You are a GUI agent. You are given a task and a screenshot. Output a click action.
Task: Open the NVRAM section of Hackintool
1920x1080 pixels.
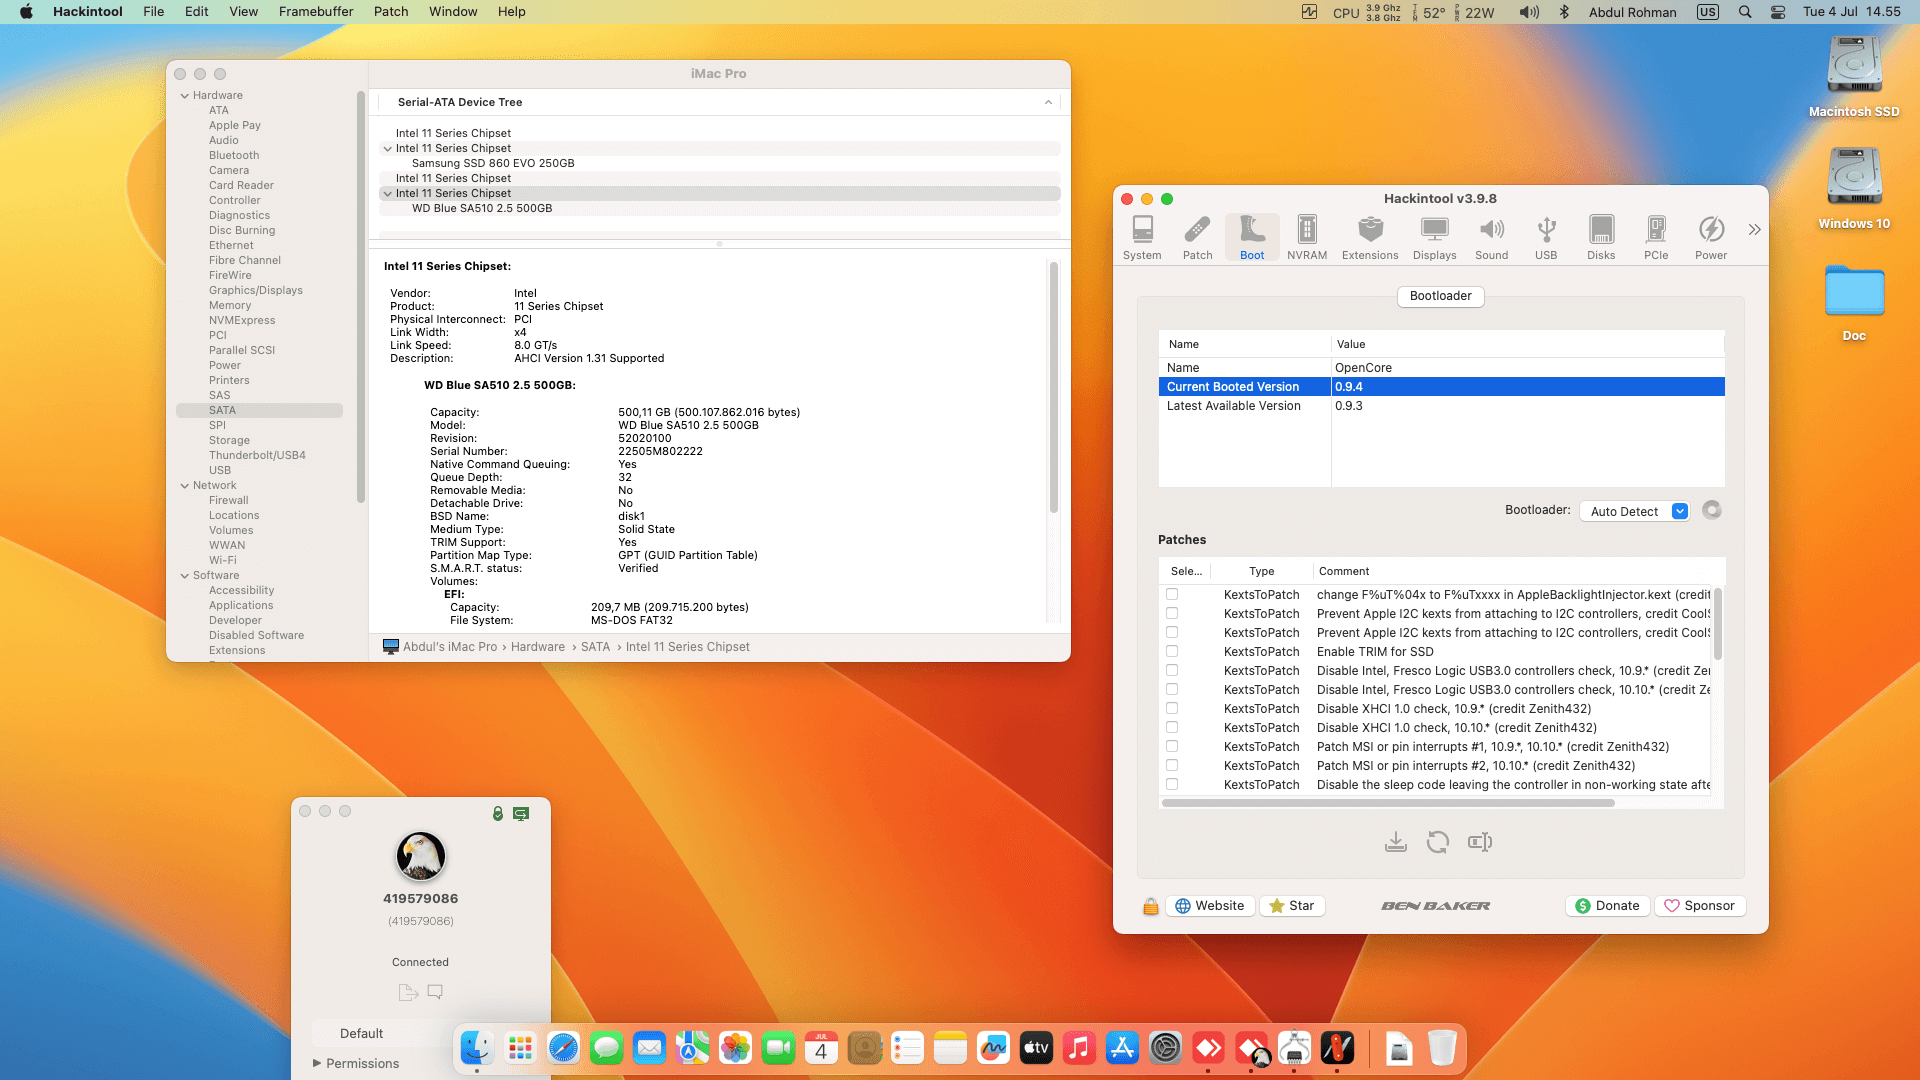[x=1307, y=236]
